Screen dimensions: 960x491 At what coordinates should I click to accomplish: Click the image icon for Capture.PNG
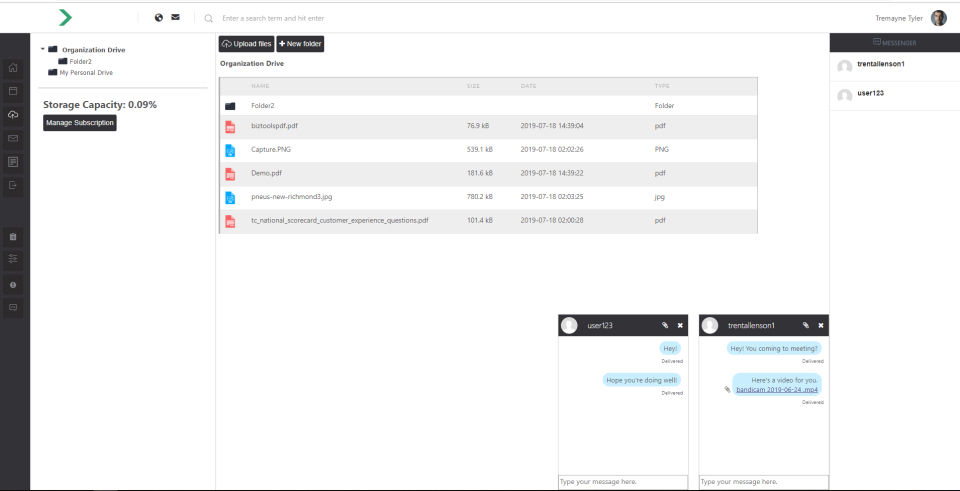(230, 150)
